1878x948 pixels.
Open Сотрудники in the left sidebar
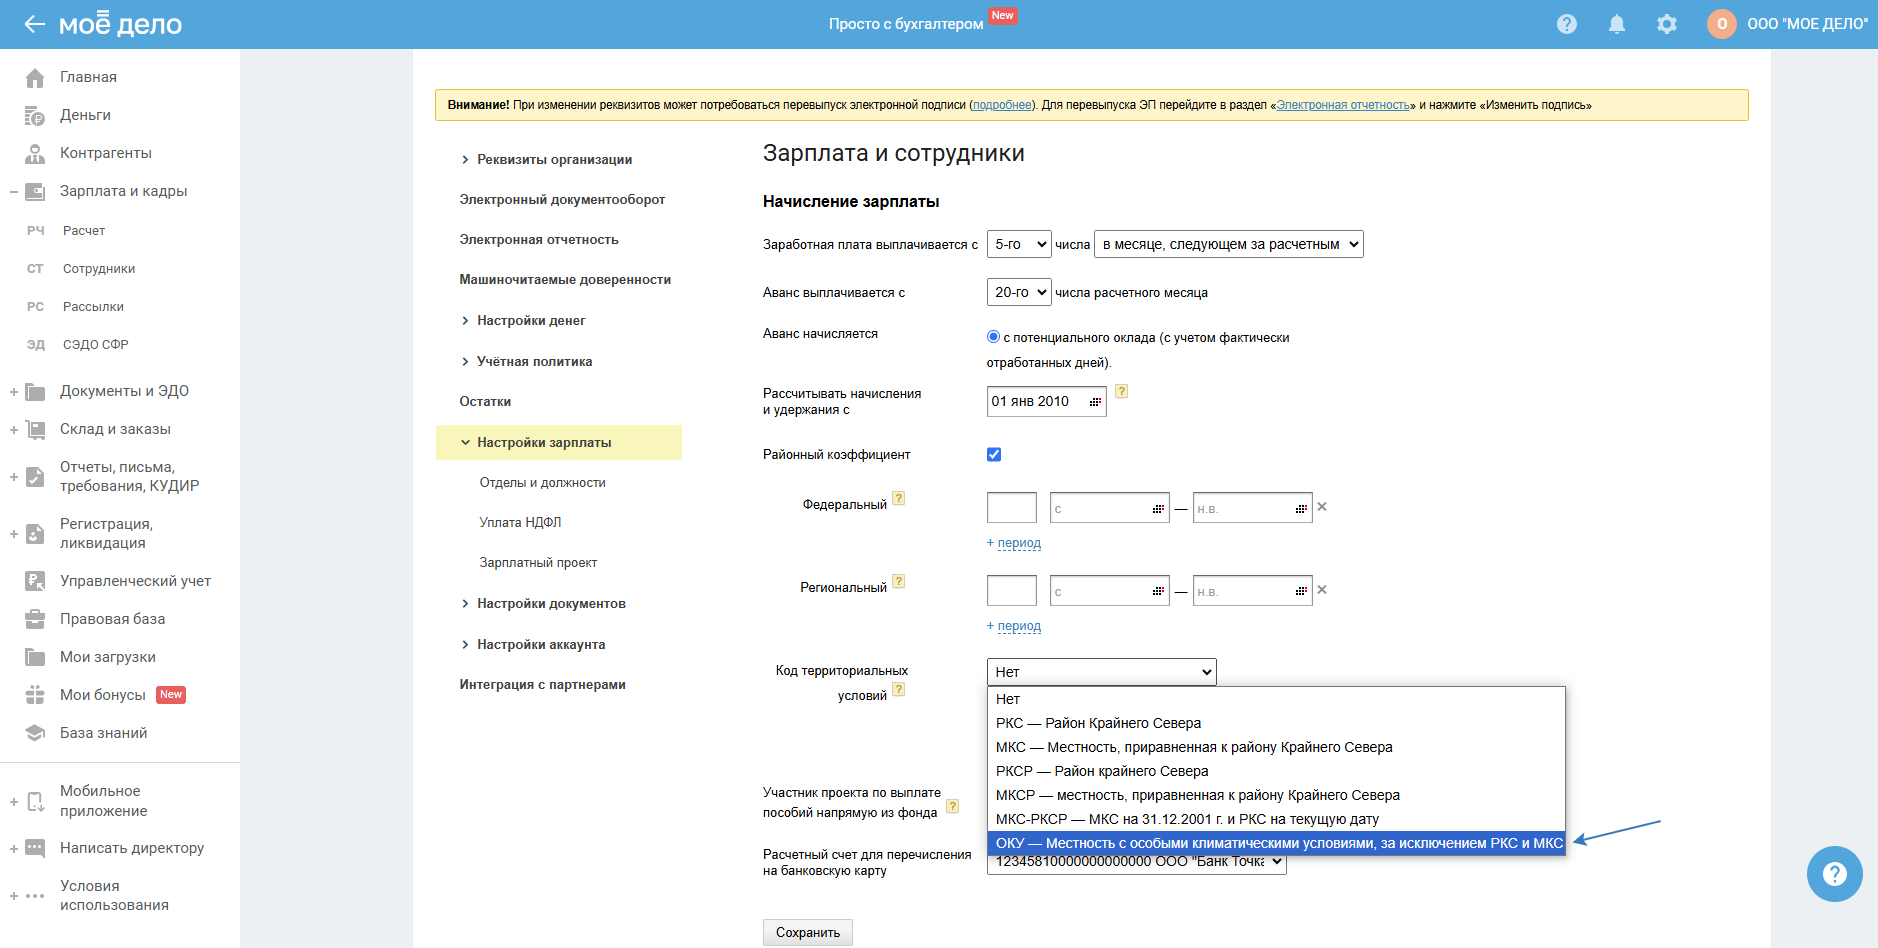click(x=99, y=269)
